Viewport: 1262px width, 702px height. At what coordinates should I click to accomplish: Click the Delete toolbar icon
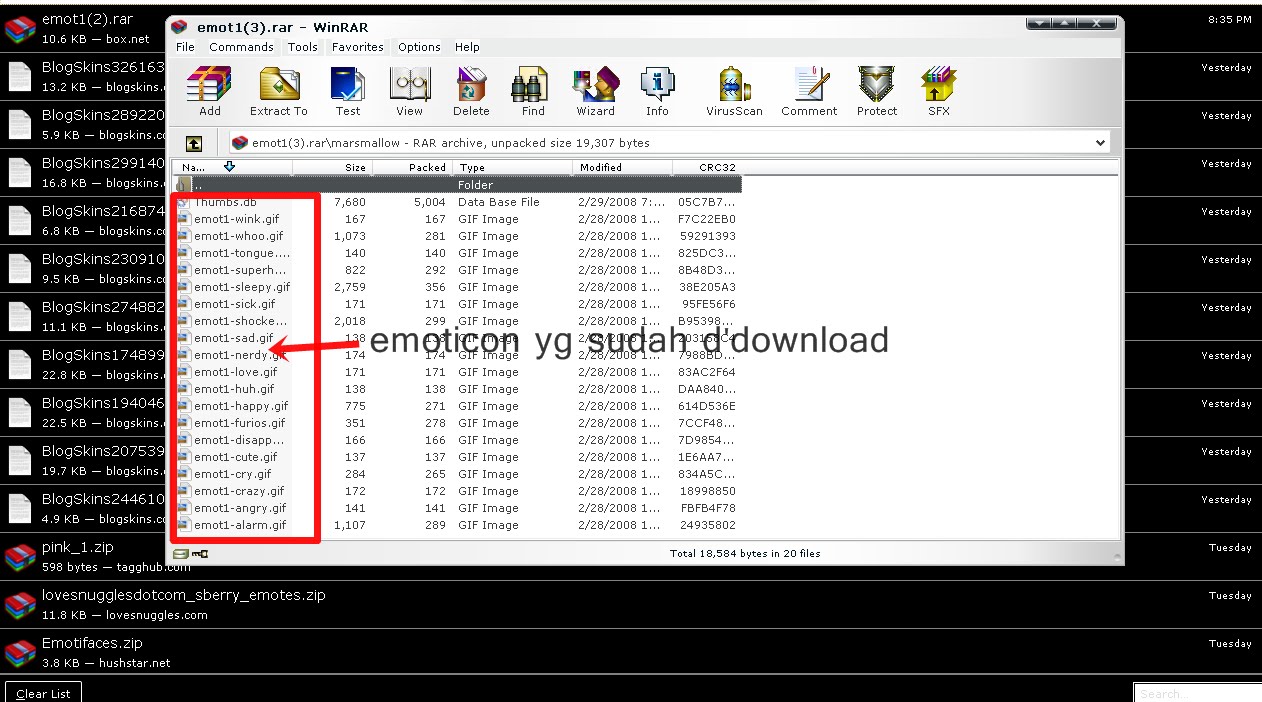pos(471,92)
